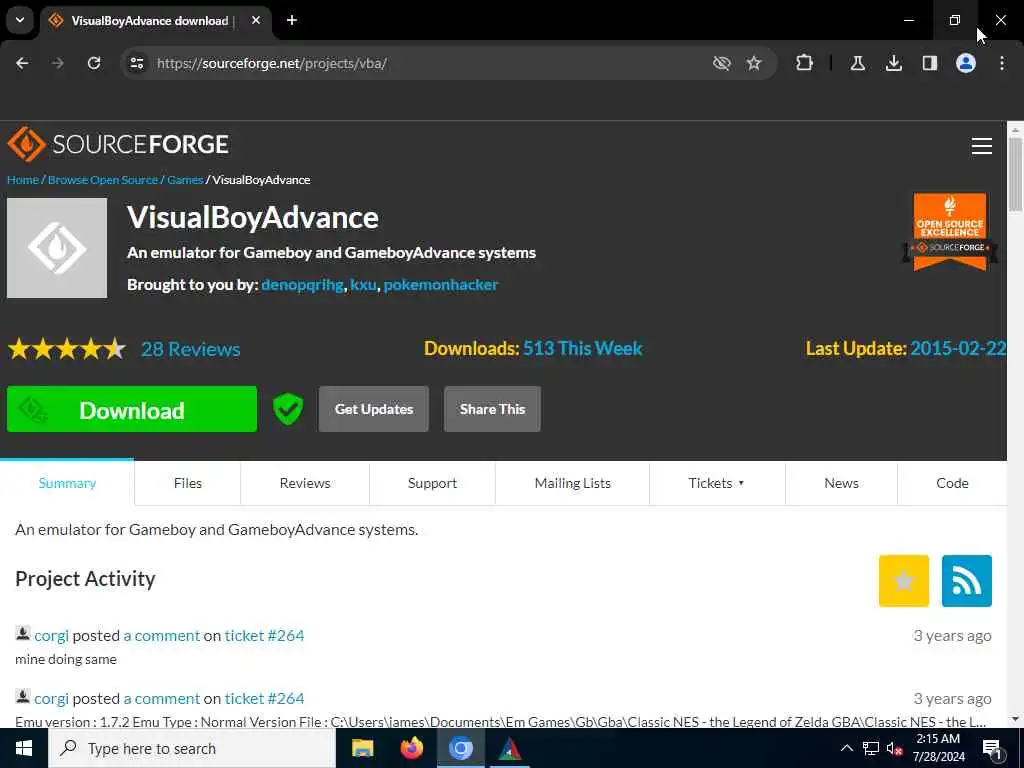Image resolution: width=1024 pixels, height=768 pixels.
Task: Go back in browser history
Action: coord(22,63)
